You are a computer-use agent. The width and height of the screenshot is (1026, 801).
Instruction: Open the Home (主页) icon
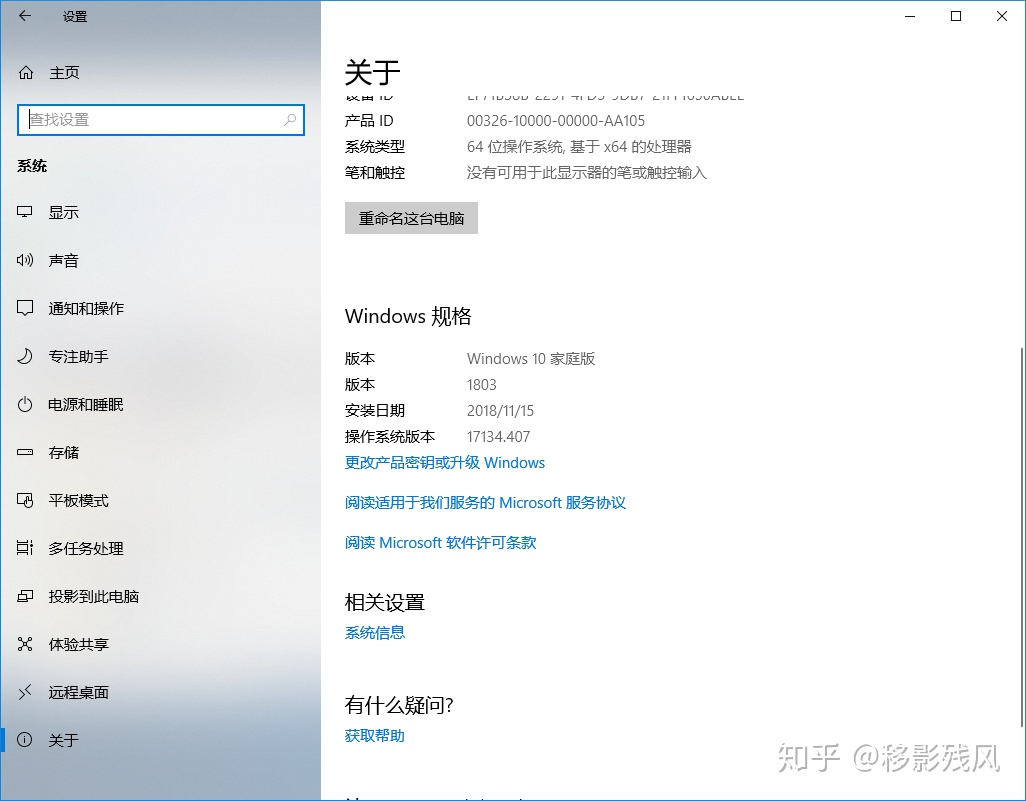point(26,73)
